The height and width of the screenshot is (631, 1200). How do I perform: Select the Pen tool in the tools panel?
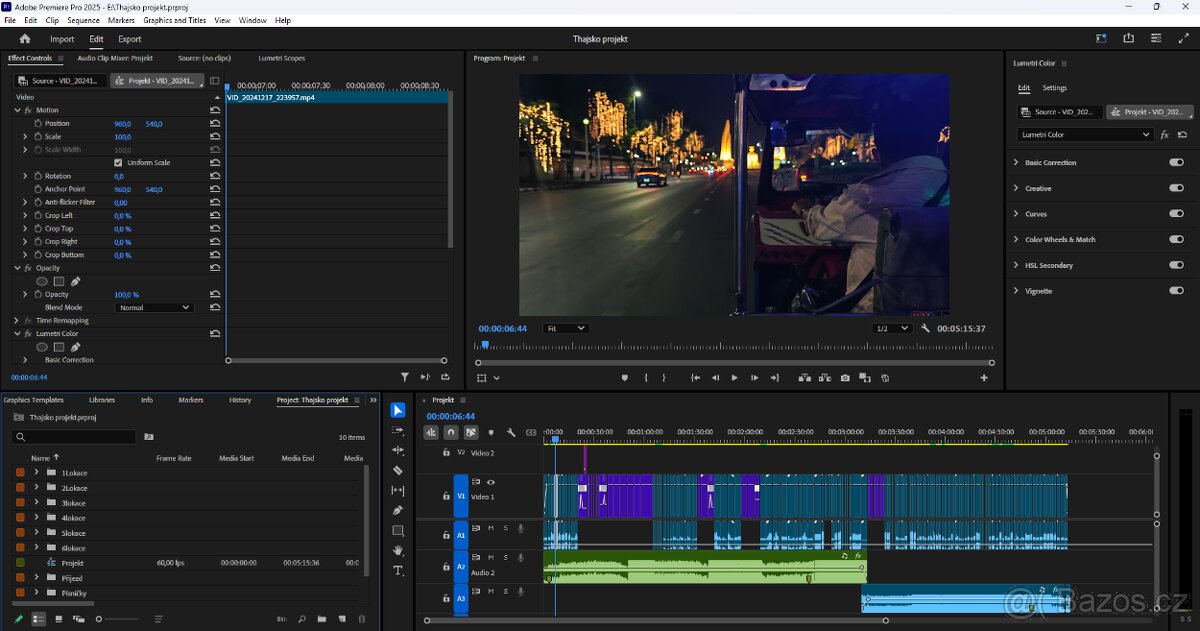[x=398, y=510]
